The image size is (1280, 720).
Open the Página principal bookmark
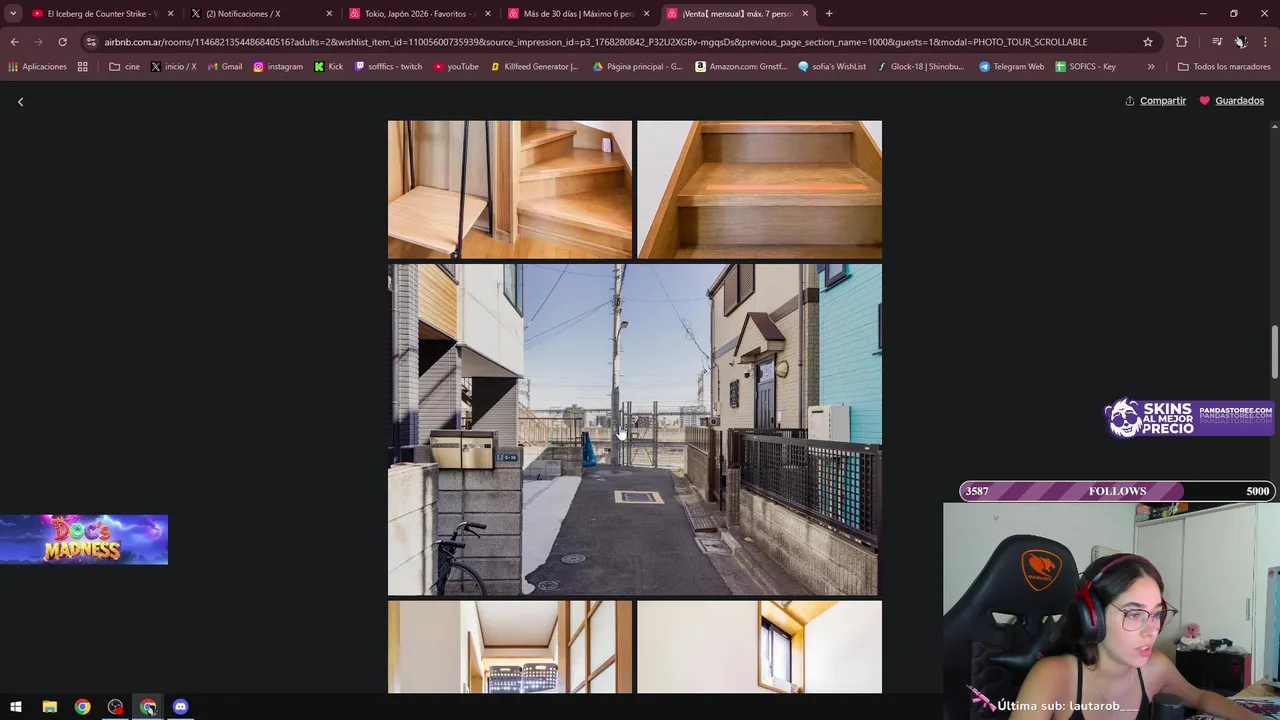[637, 67]
